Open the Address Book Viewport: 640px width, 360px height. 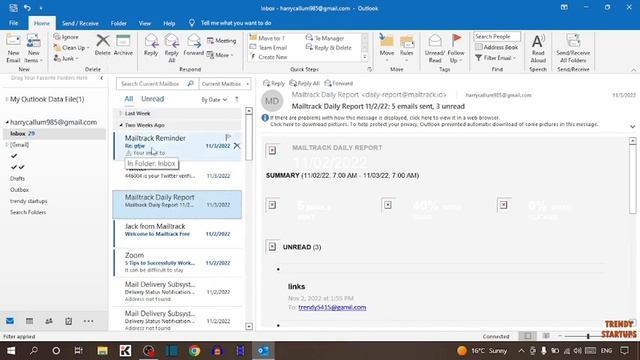pyautogui.click(x=497, y=47)
